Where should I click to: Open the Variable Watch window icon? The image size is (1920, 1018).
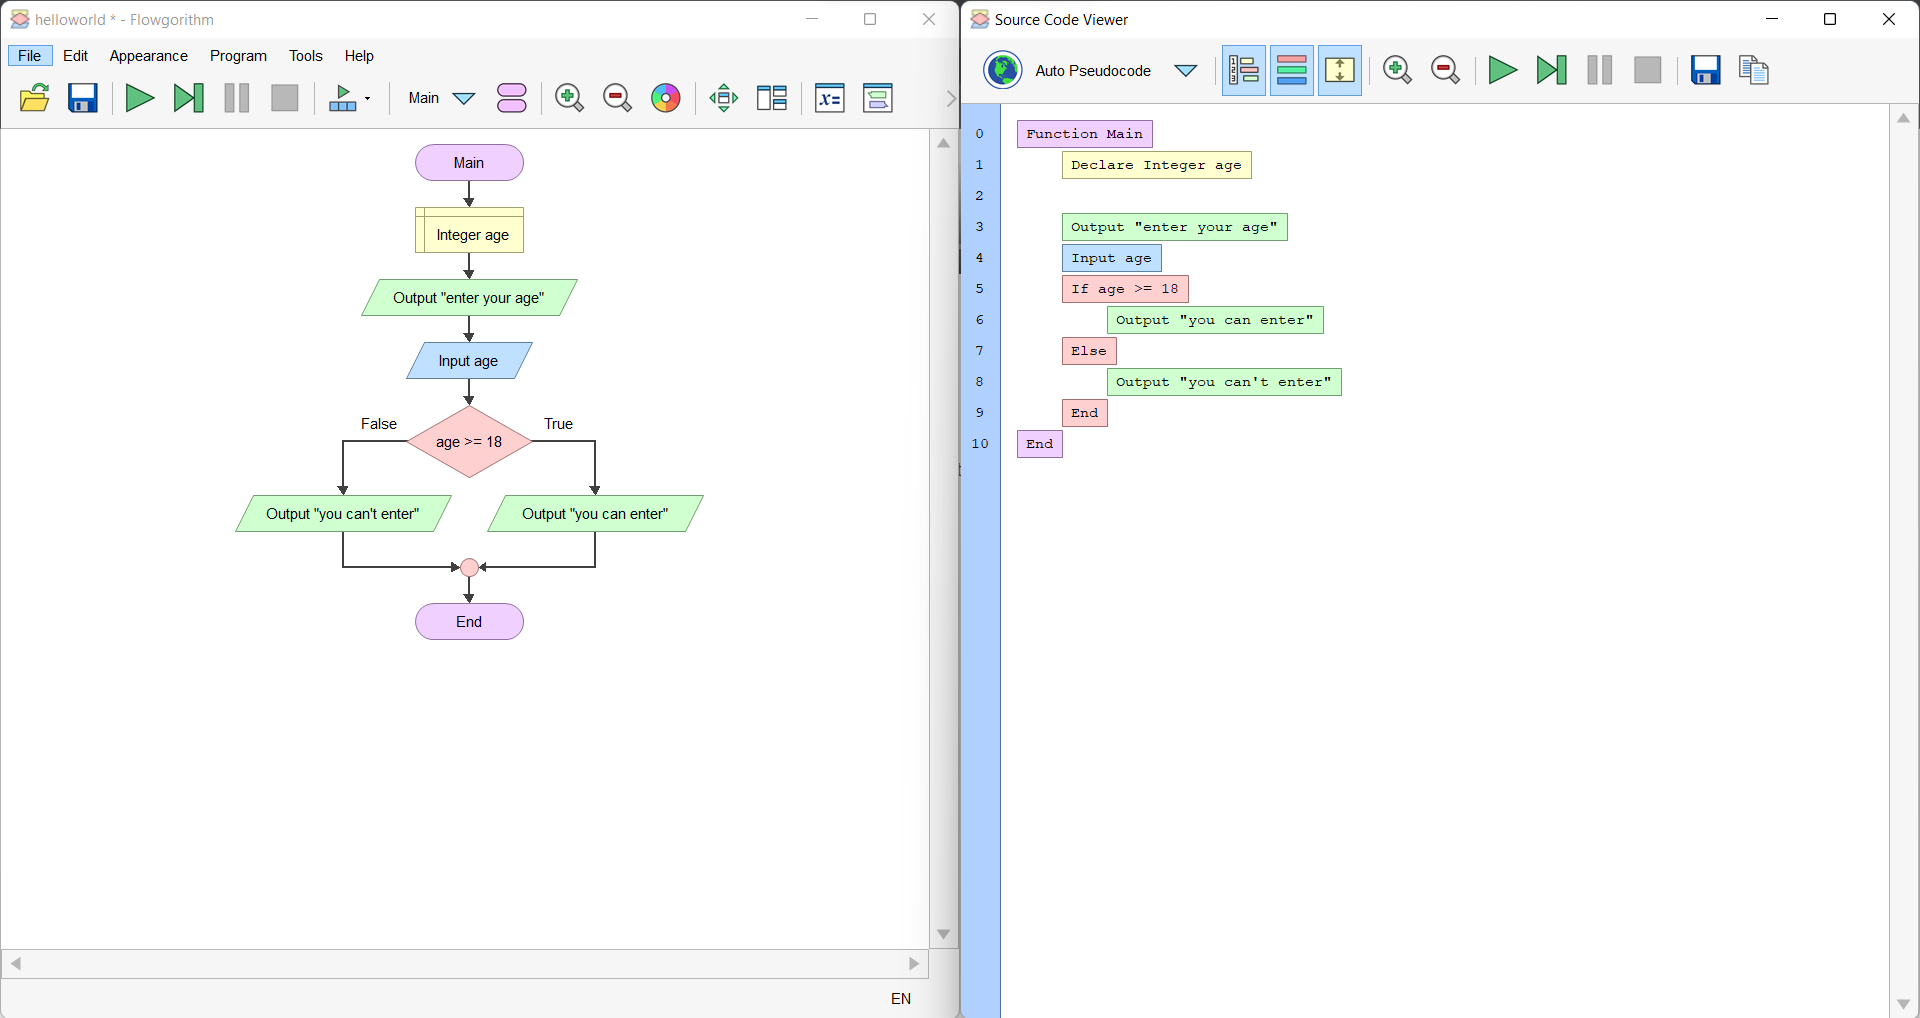tap(829, 98)
